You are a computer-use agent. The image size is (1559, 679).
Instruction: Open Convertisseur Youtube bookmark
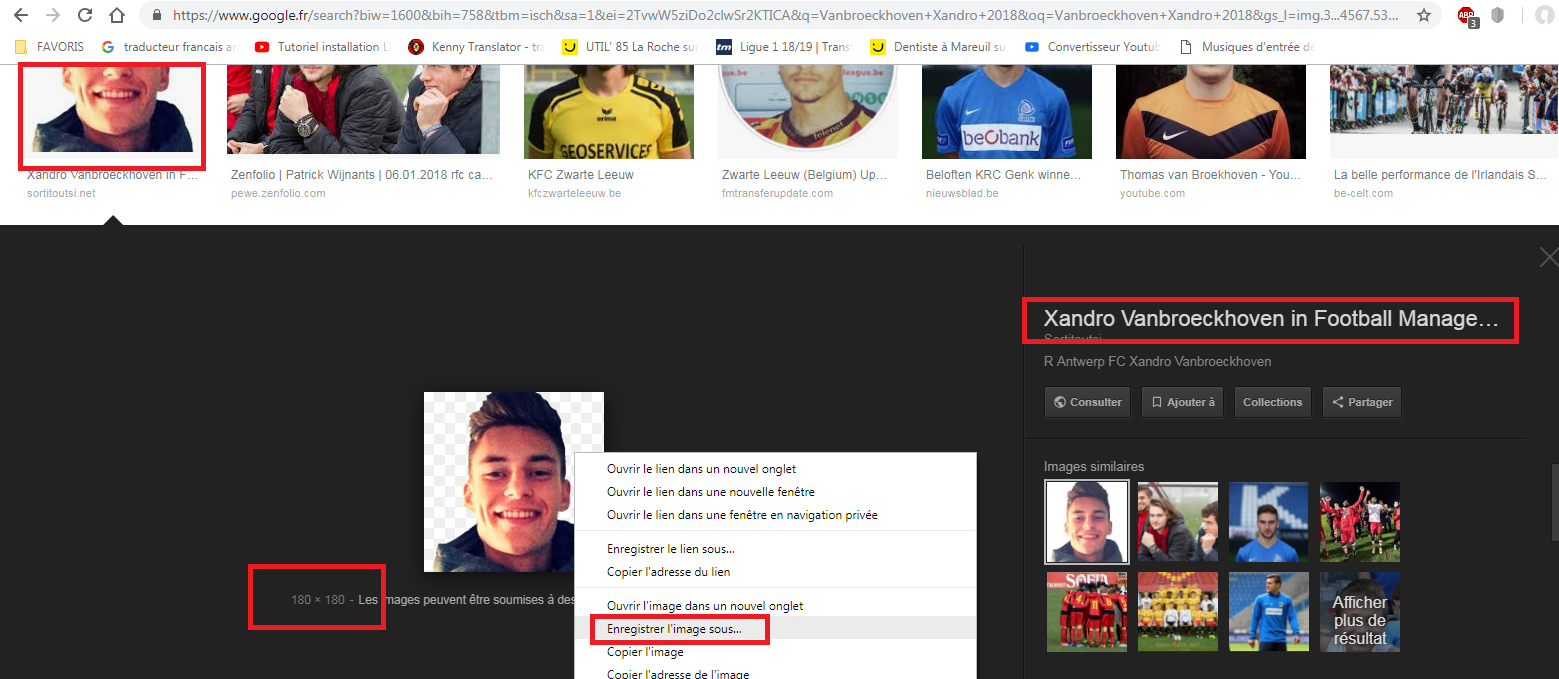[x=1093, y=47]
